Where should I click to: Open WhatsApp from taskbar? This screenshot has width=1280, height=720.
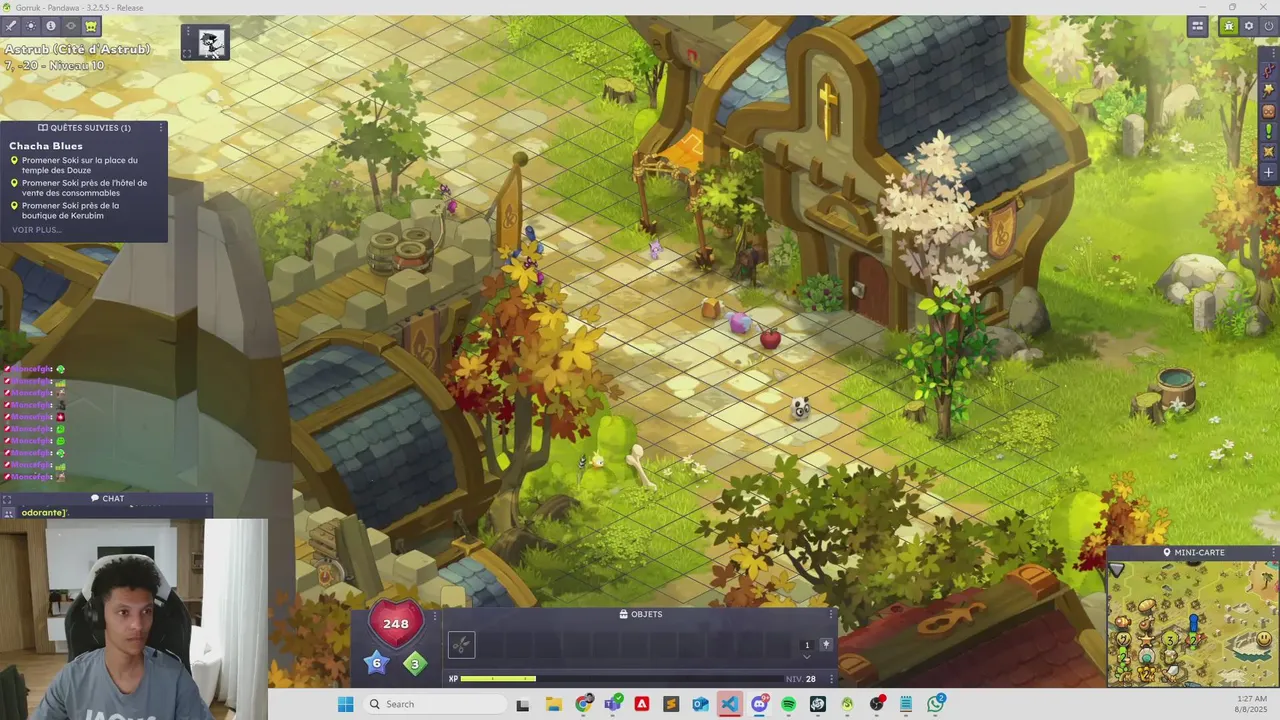pyautogui.click(x=935, y=704)
